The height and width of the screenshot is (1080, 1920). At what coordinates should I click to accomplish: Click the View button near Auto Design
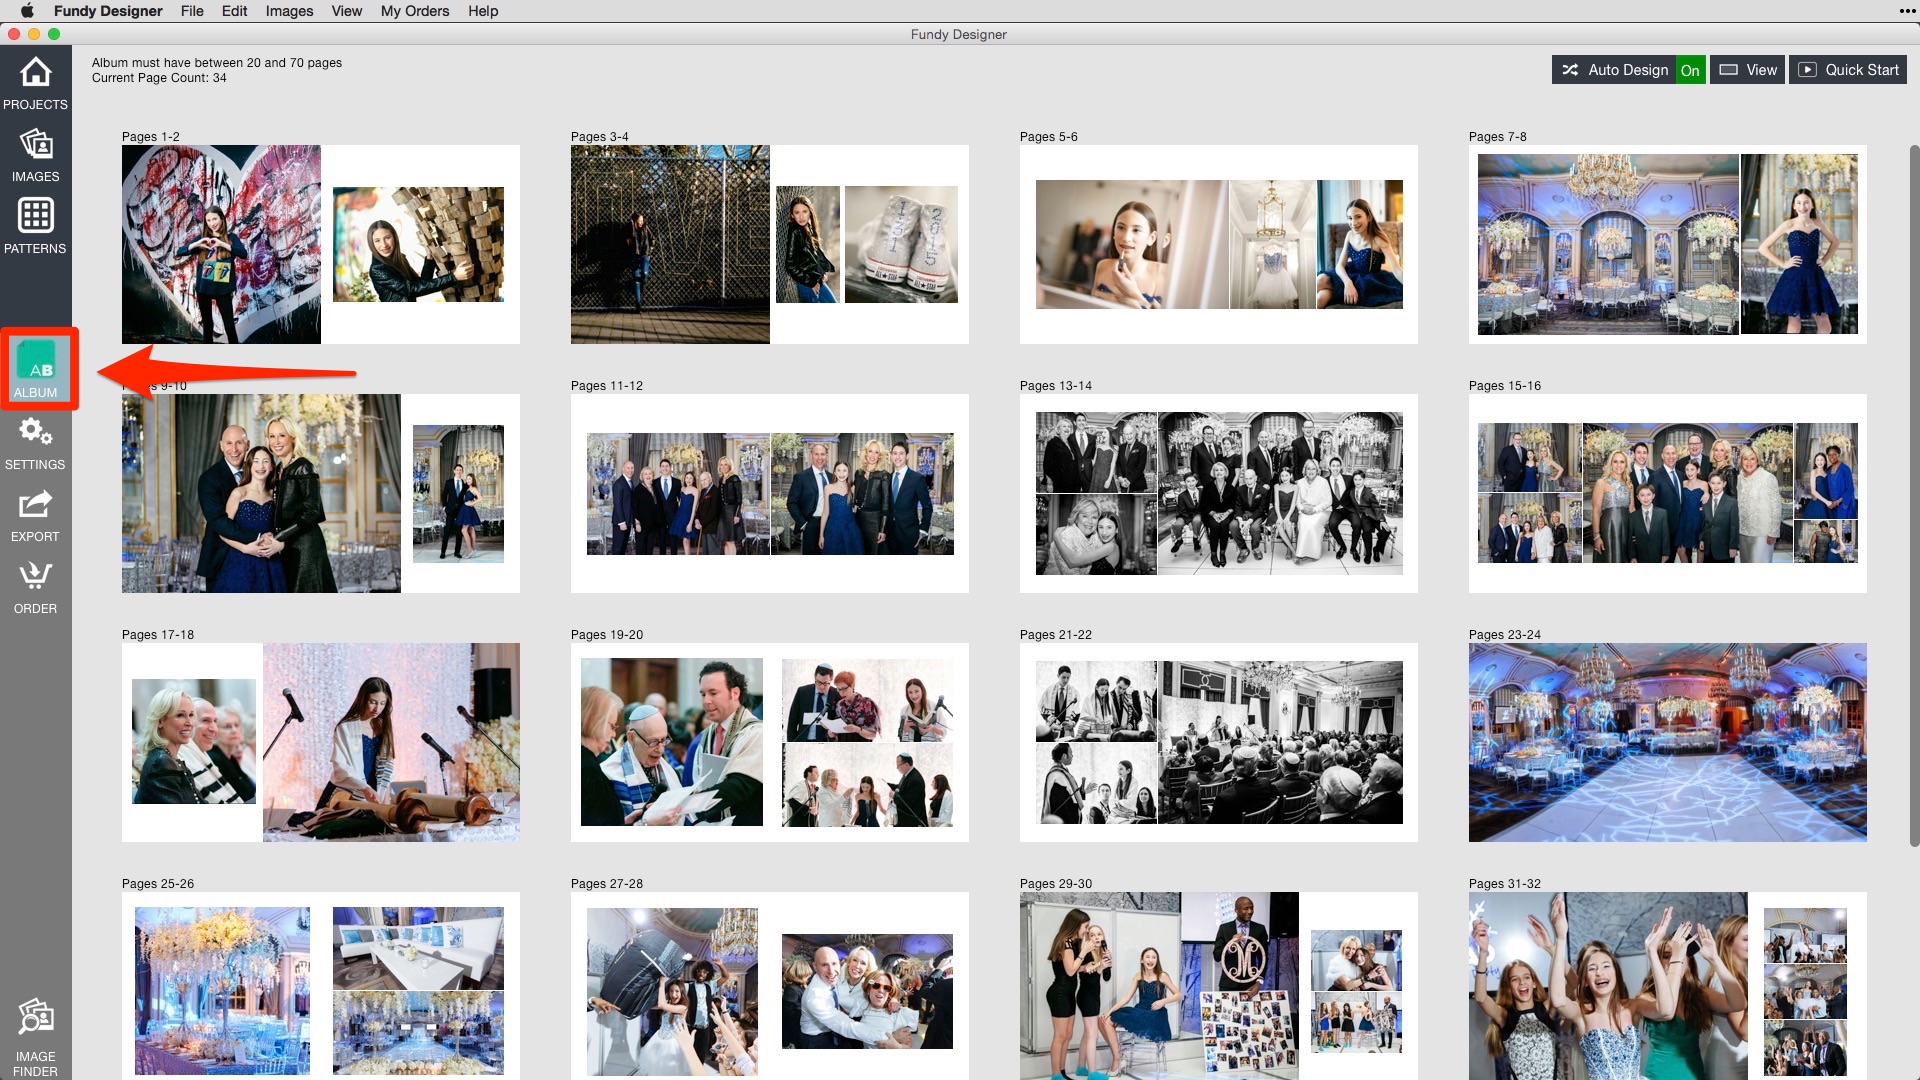1747,70
